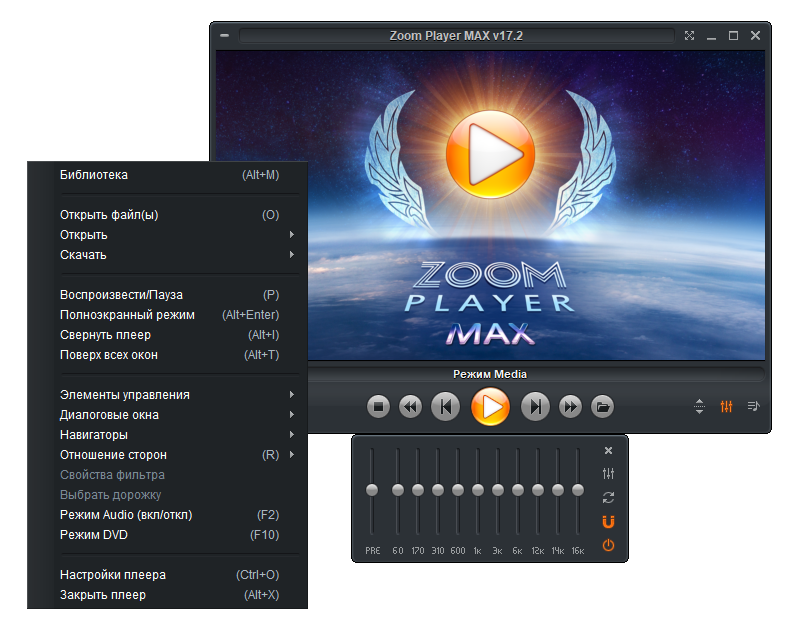Click the rewind button in control bar
800x634 pixels.
pyautogui.click(x=410, y=407)
